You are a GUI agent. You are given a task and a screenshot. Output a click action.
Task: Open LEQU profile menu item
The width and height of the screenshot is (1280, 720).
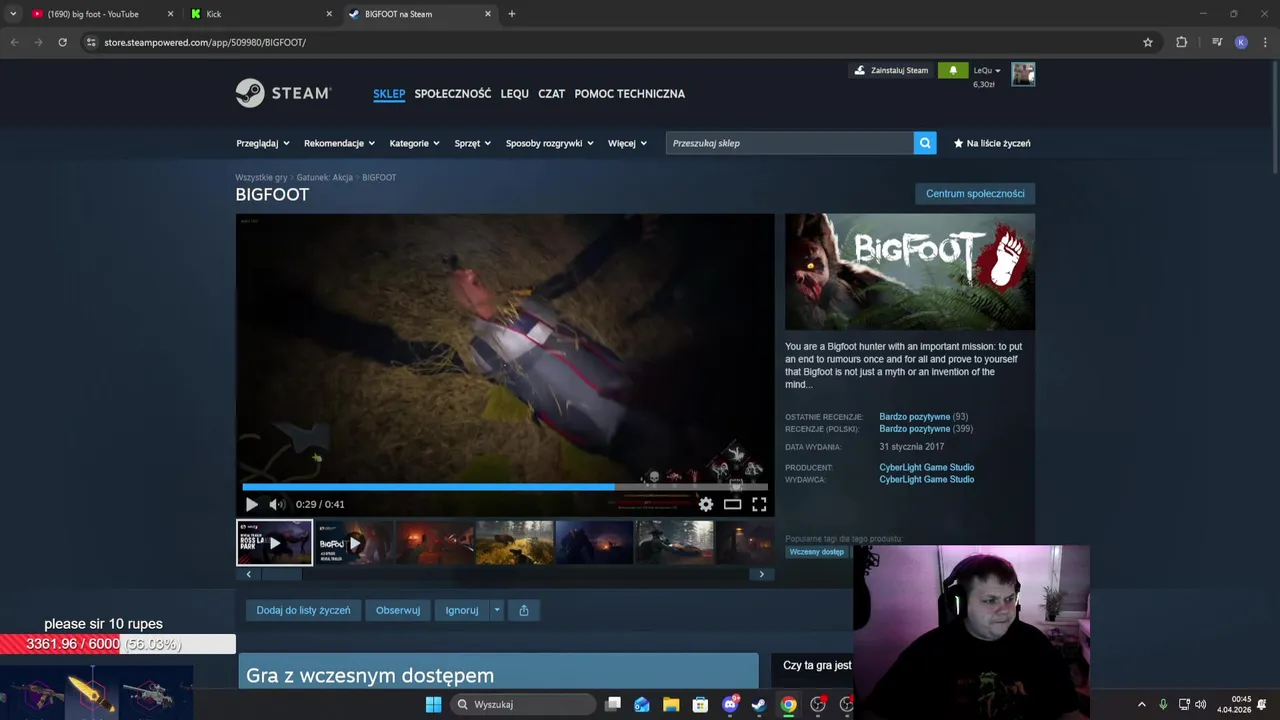[515, 94]
